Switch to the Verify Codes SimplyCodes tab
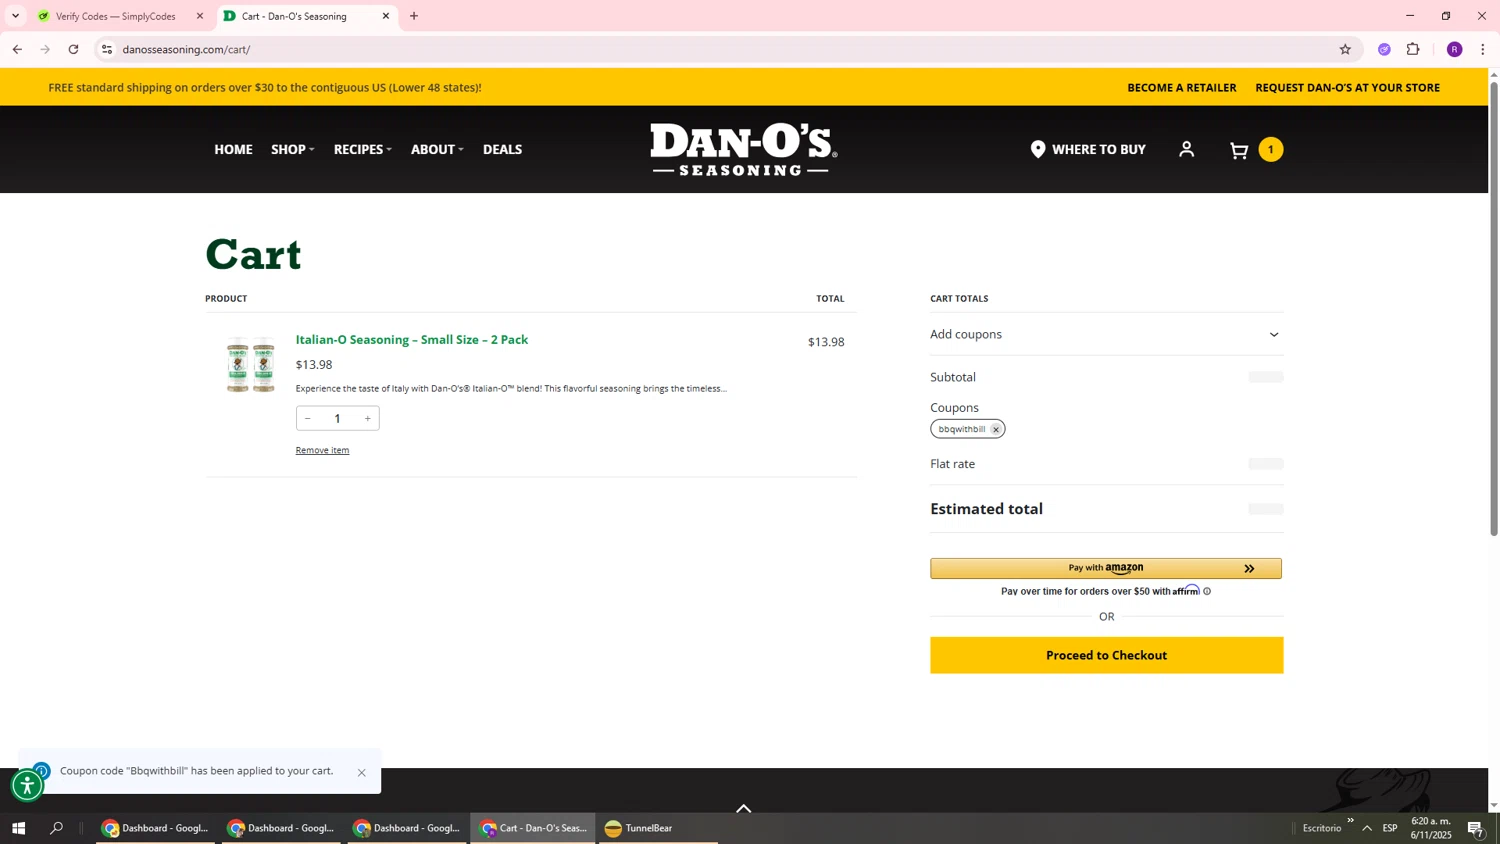The image size is (1500, 844). click(118, 16)
